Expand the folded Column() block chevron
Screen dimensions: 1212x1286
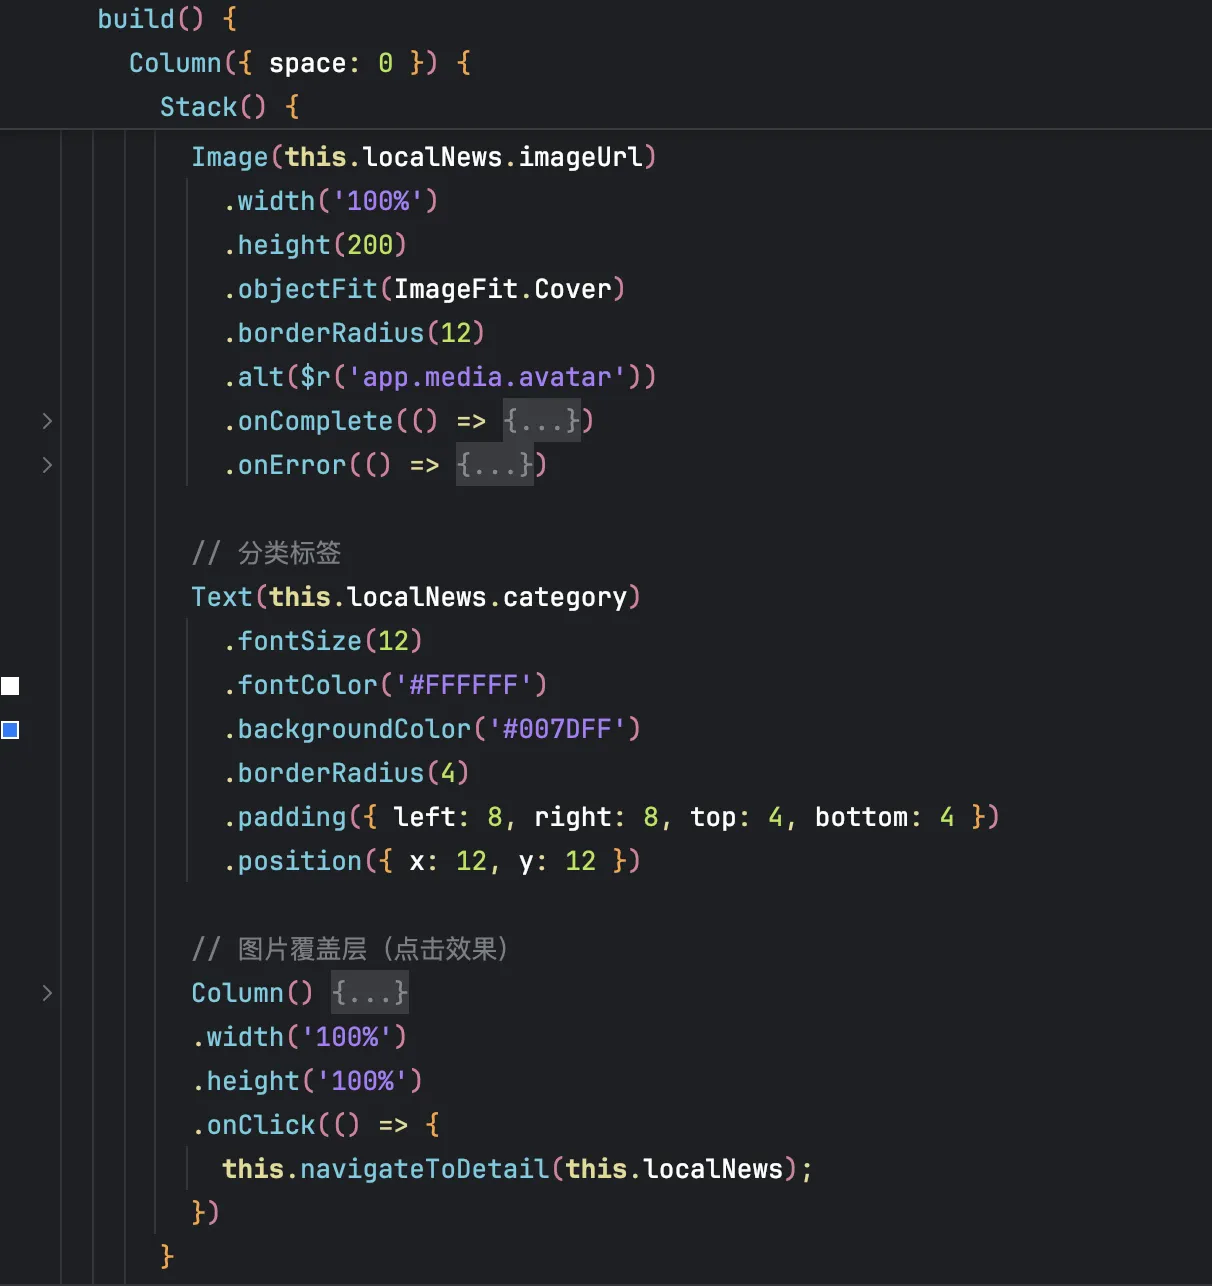47,993
